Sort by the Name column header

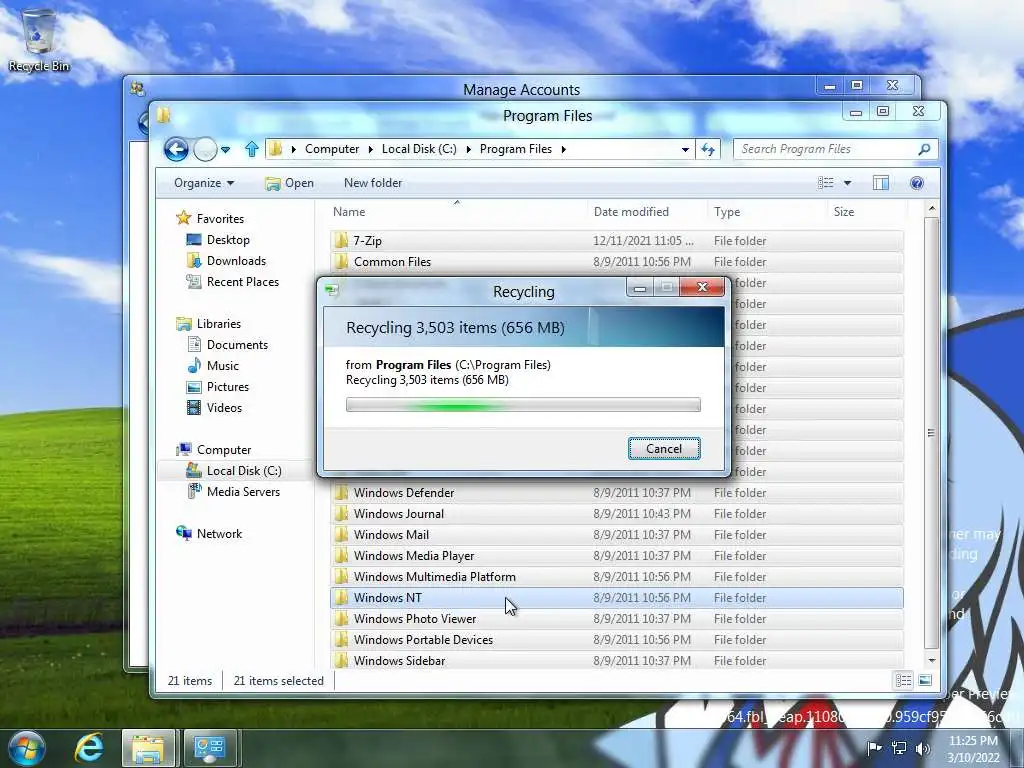pyautogui.click(x=457, y=212)
